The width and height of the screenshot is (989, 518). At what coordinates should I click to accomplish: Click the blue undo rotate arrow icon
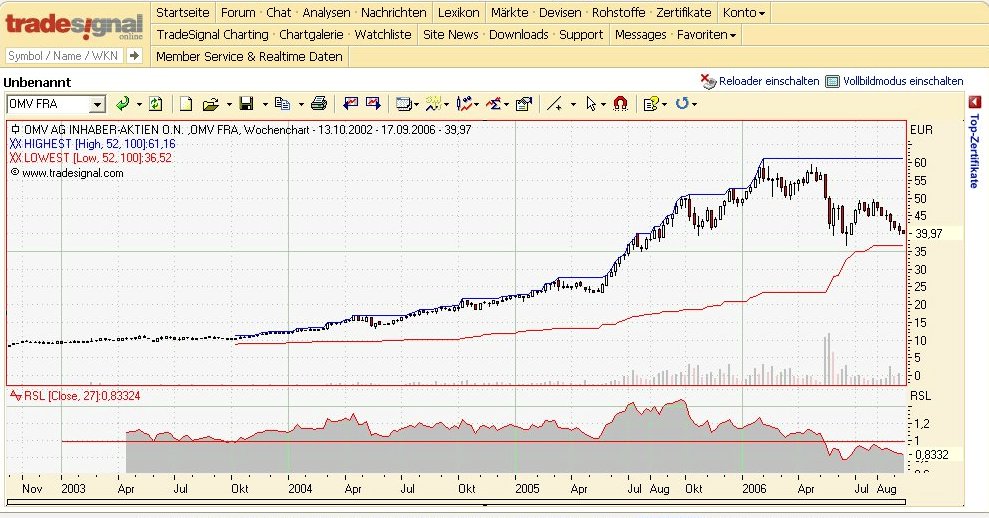pyautogui.click(x=682, y=103)
